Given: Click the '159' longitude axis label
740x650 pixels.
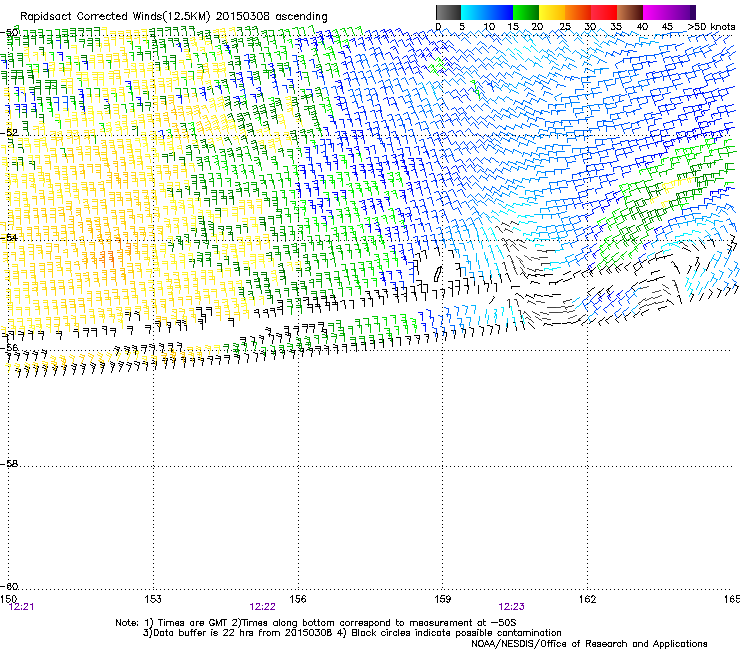Looking at the screenshot, I should pyautogui.click(x=443, y=599).
